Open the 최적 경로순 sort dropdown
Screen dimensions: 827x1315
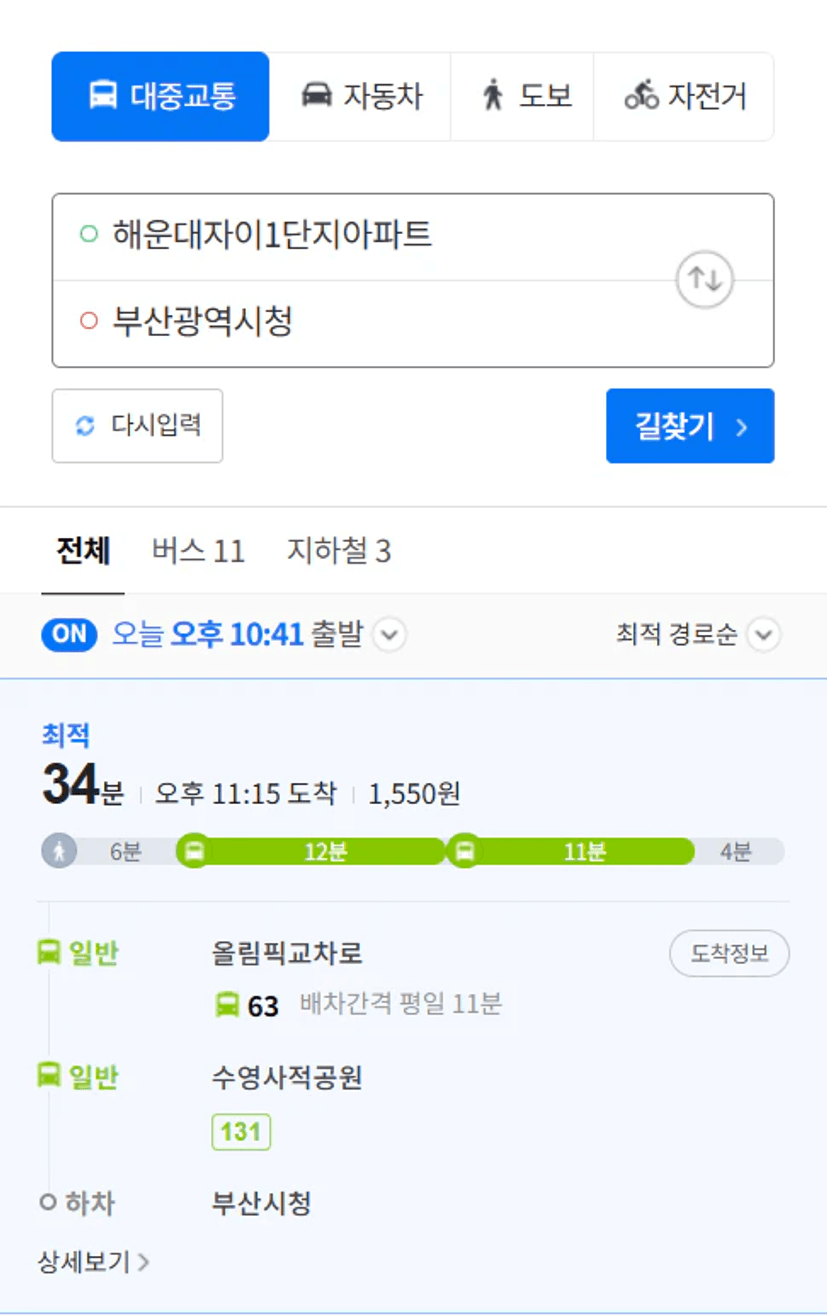(x=698, y=635)
